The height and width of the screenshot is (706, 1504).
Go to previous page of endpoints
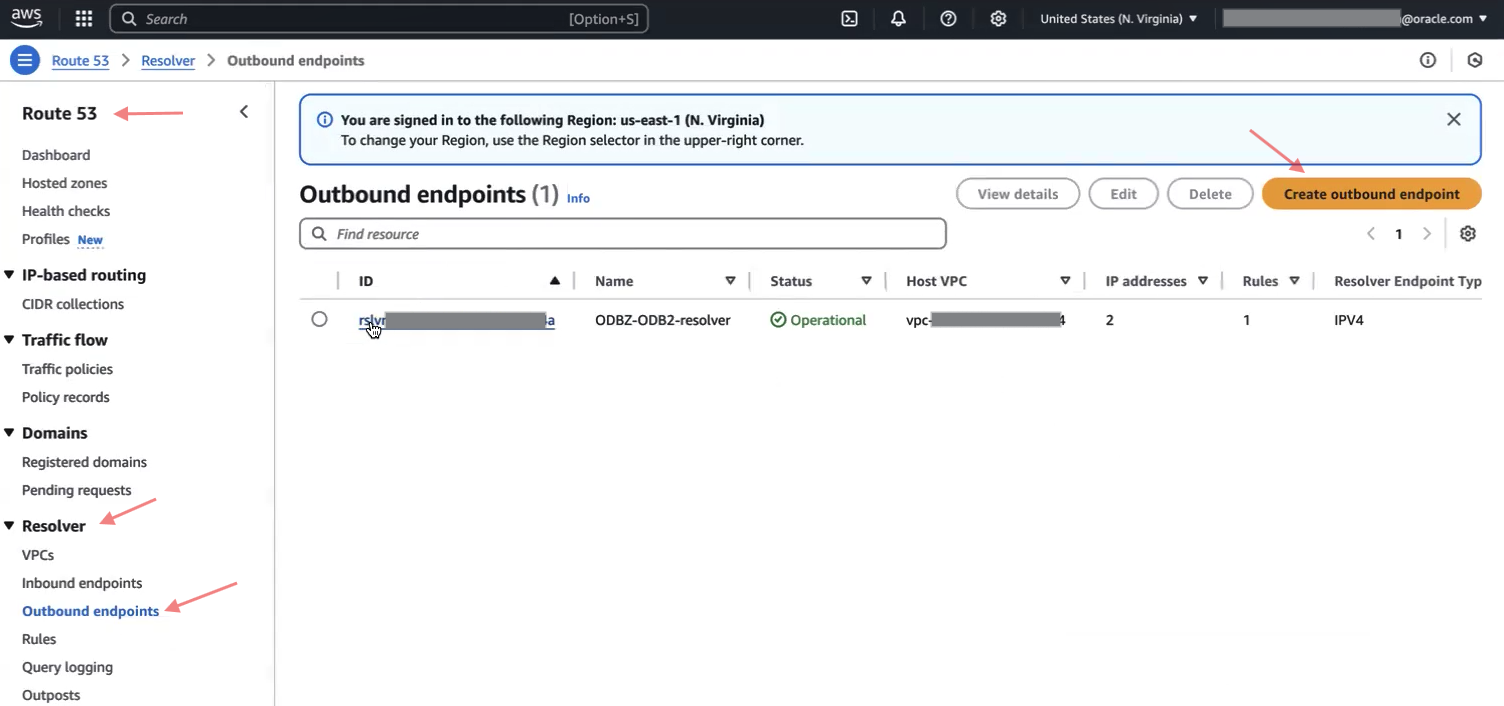click(1371, 234)
